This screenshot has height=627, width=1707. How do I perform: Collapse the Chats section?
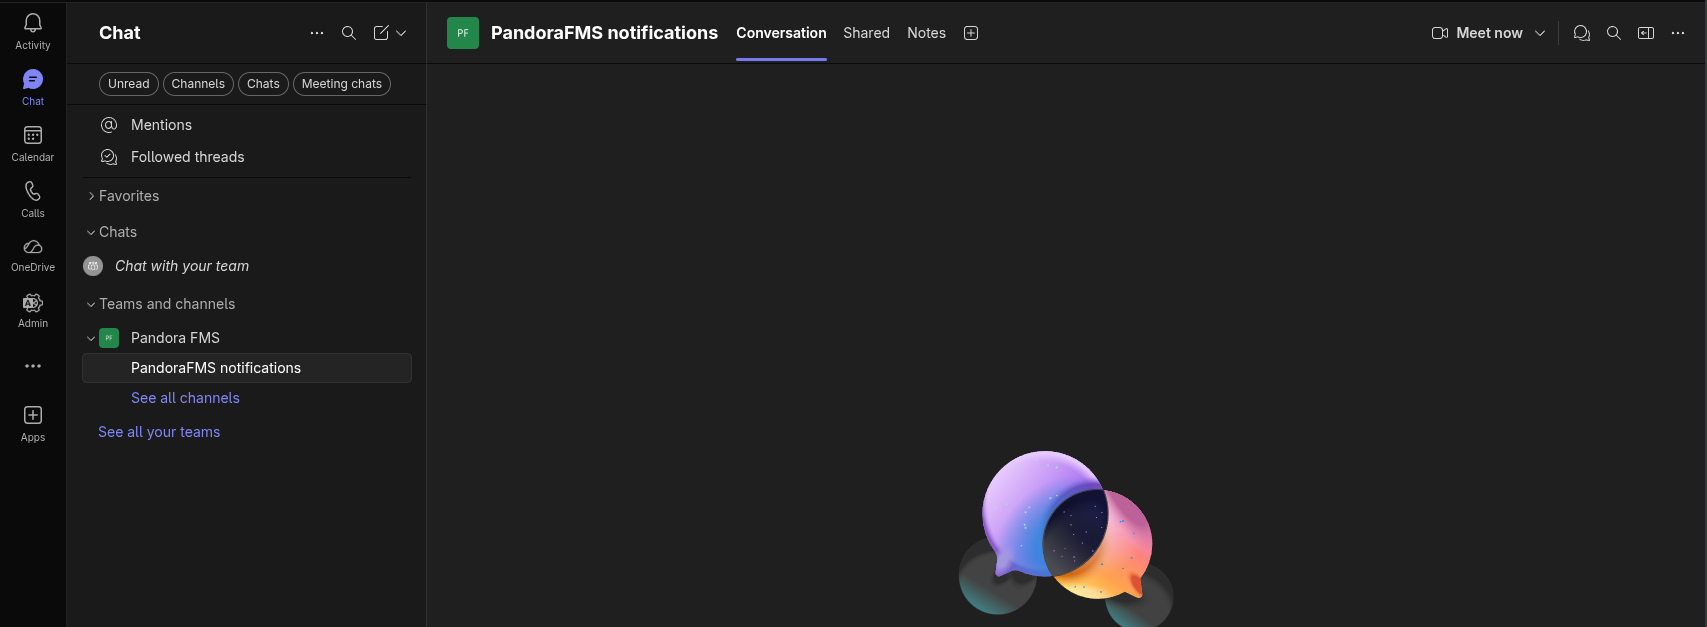[x=91, y=232]
